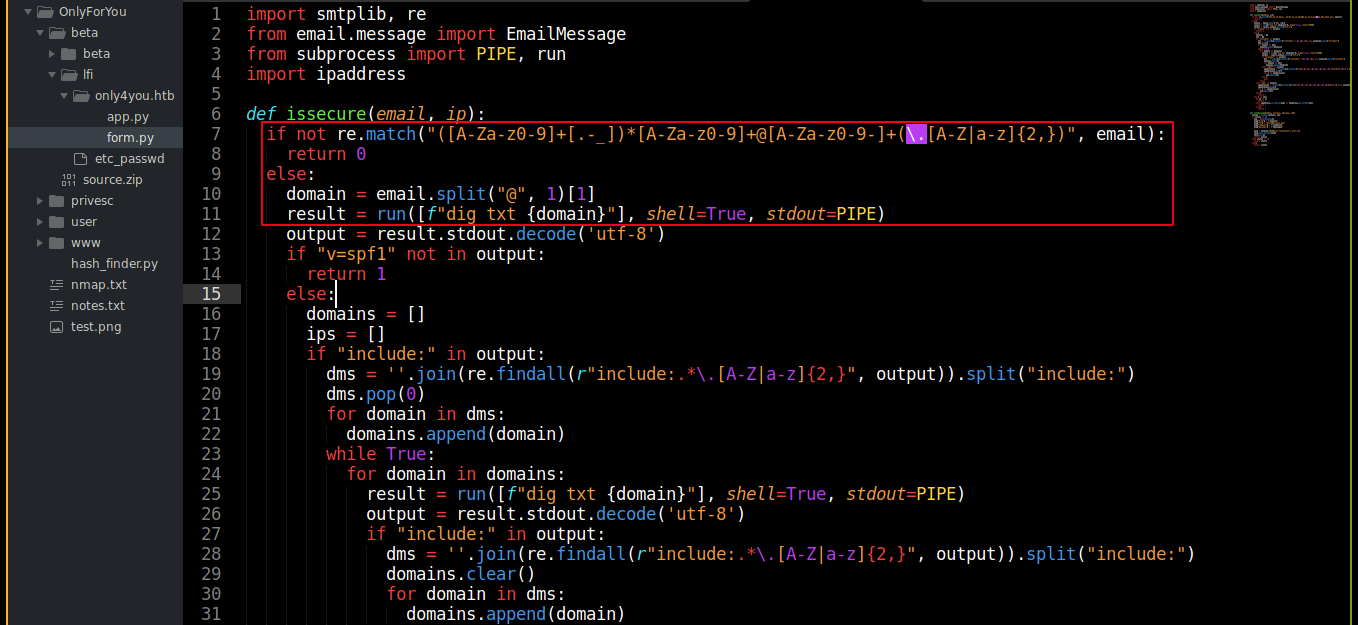Open hash_finder.py in the sidebar
1358x625 pixels.
pyautogui.click(x=114, y=264)
